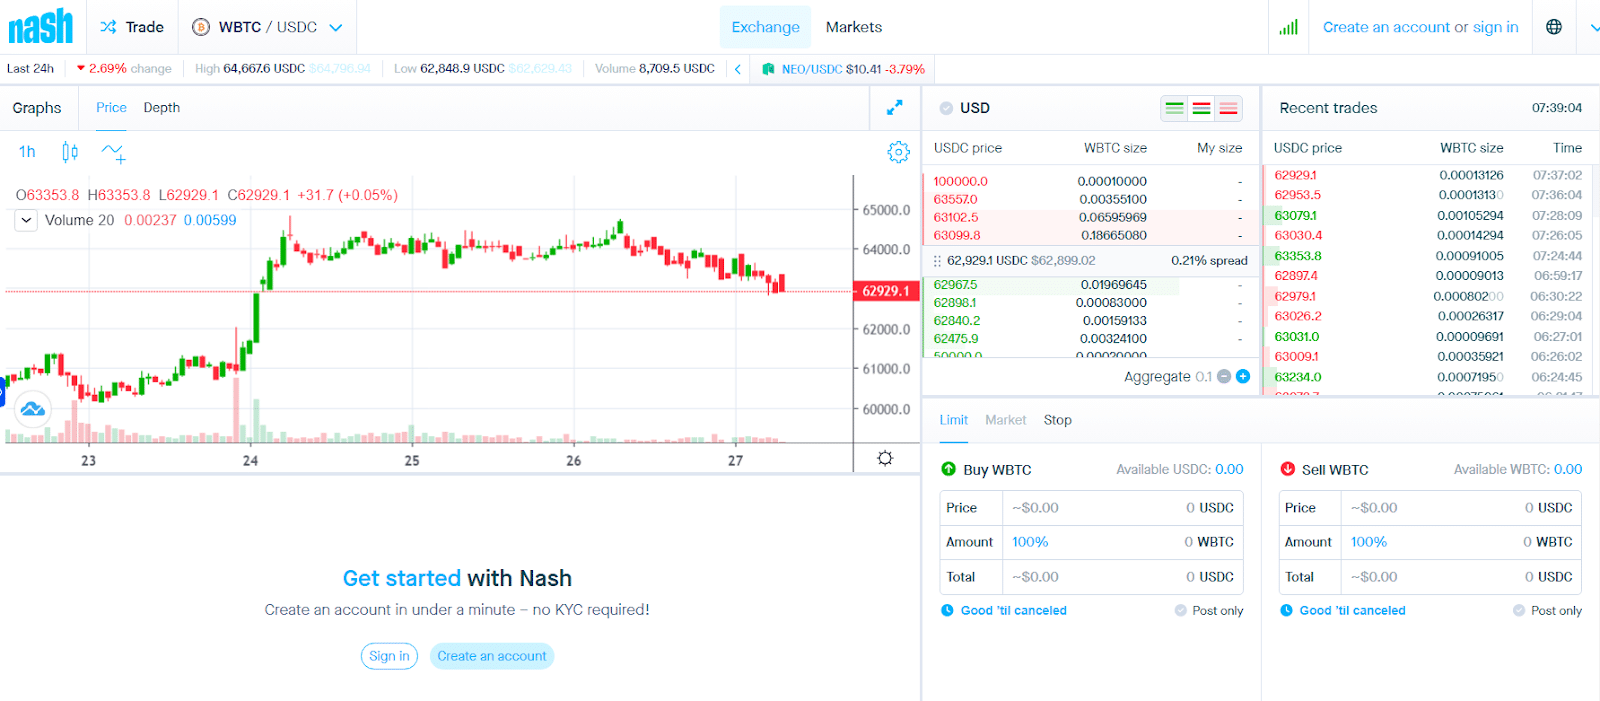
Task: Toggle the USD display option
Action: [x=946, y=108]
